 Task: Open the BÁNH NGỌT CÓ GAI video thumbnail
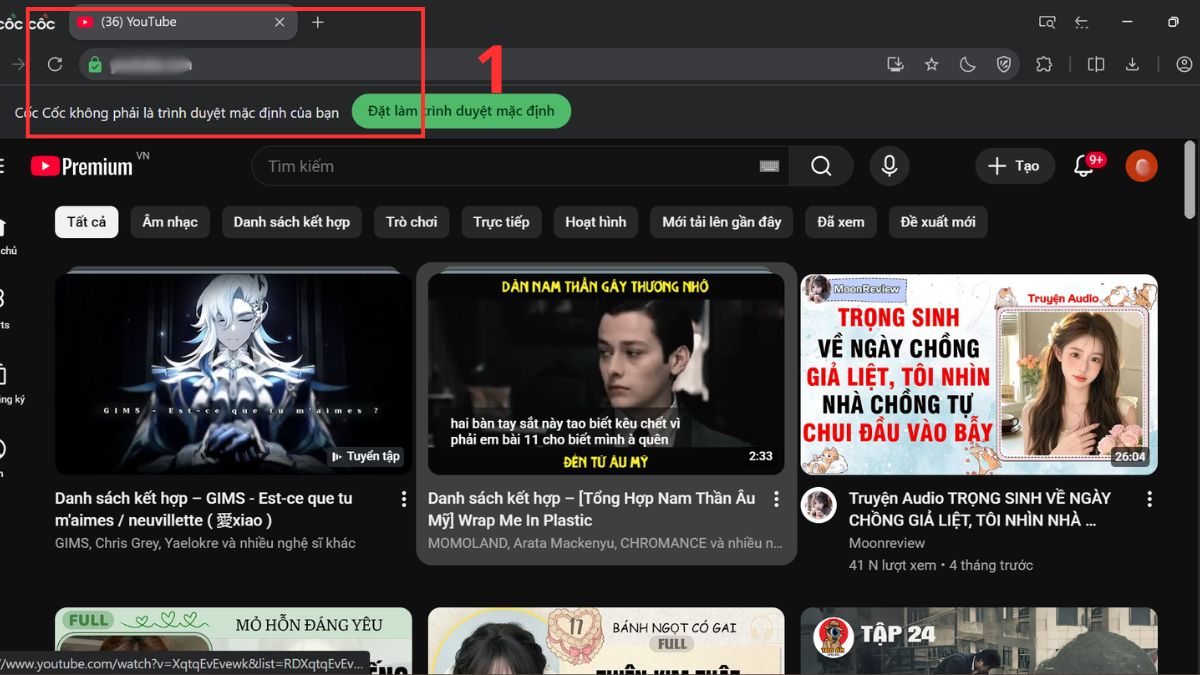606,641
